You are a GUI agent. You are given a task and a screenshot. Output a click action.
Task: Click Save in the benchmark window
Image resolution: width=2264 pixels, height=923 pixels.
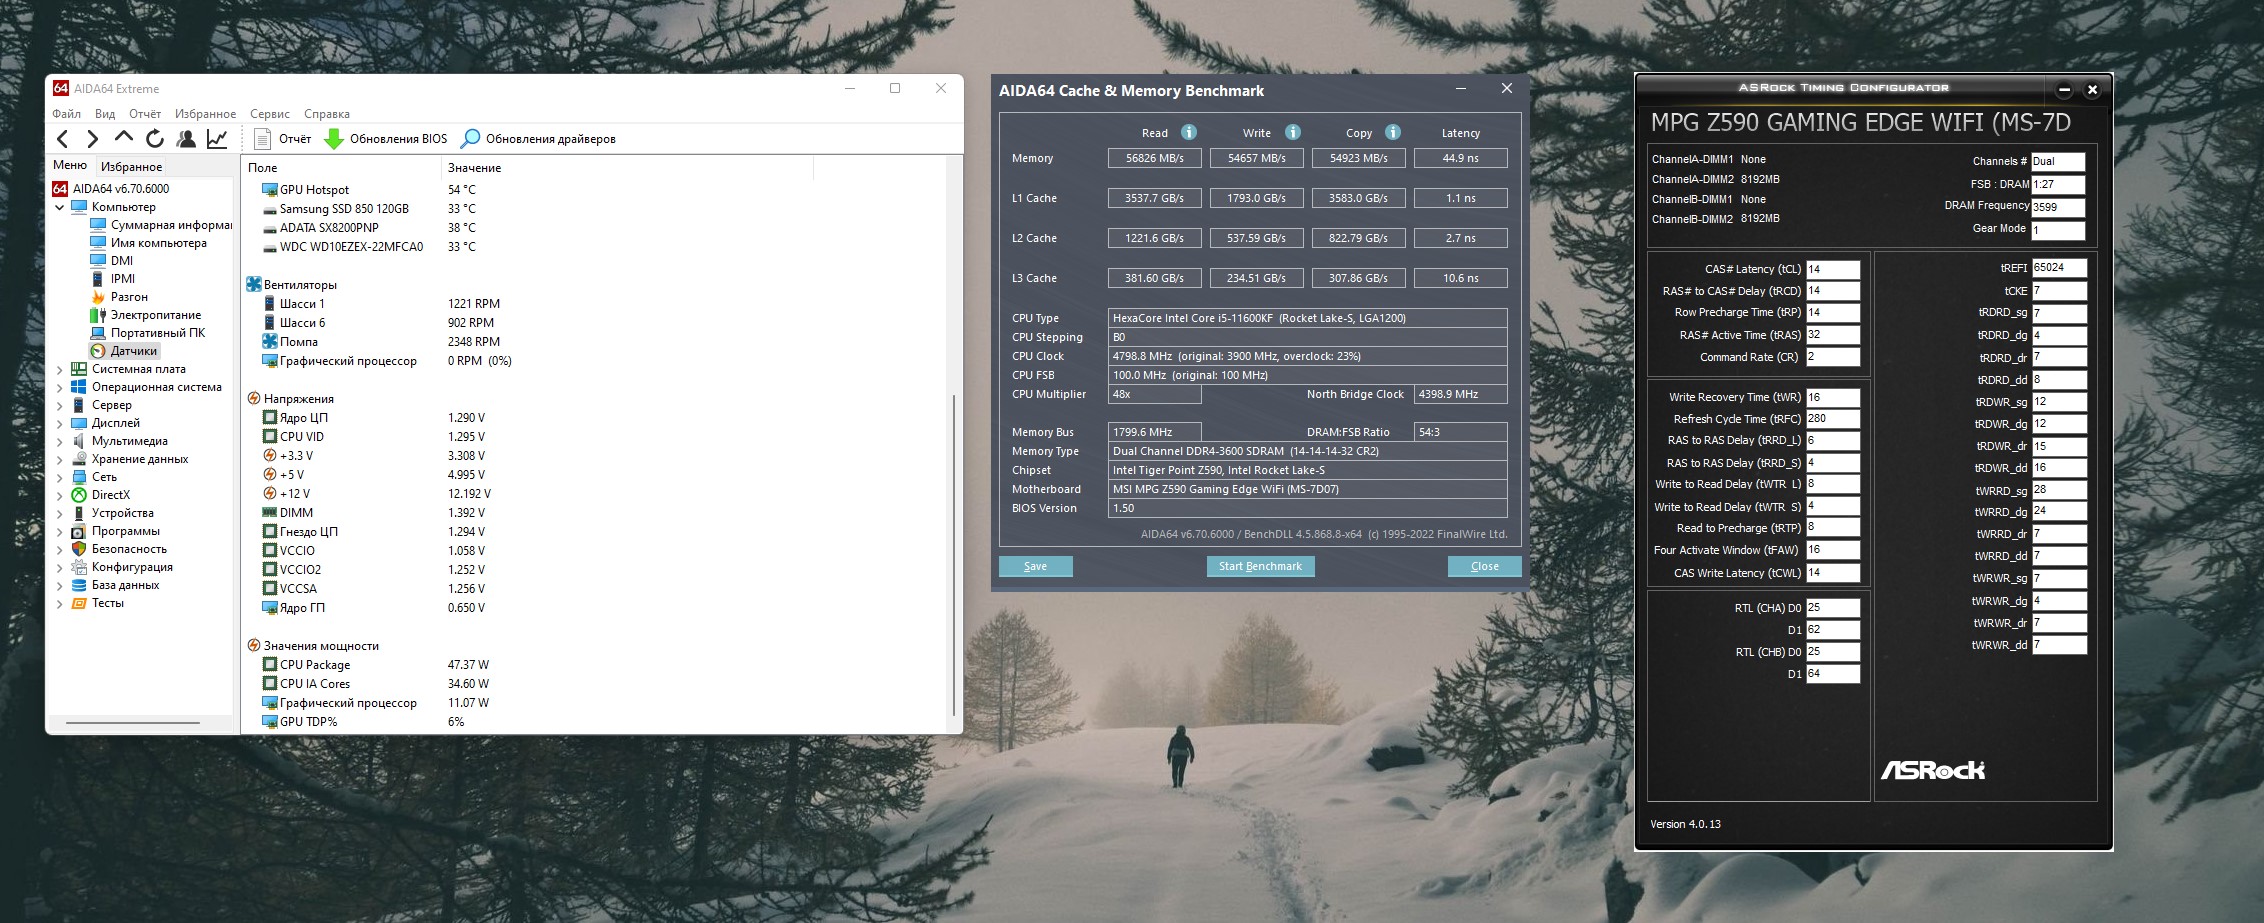[1036, 566]
